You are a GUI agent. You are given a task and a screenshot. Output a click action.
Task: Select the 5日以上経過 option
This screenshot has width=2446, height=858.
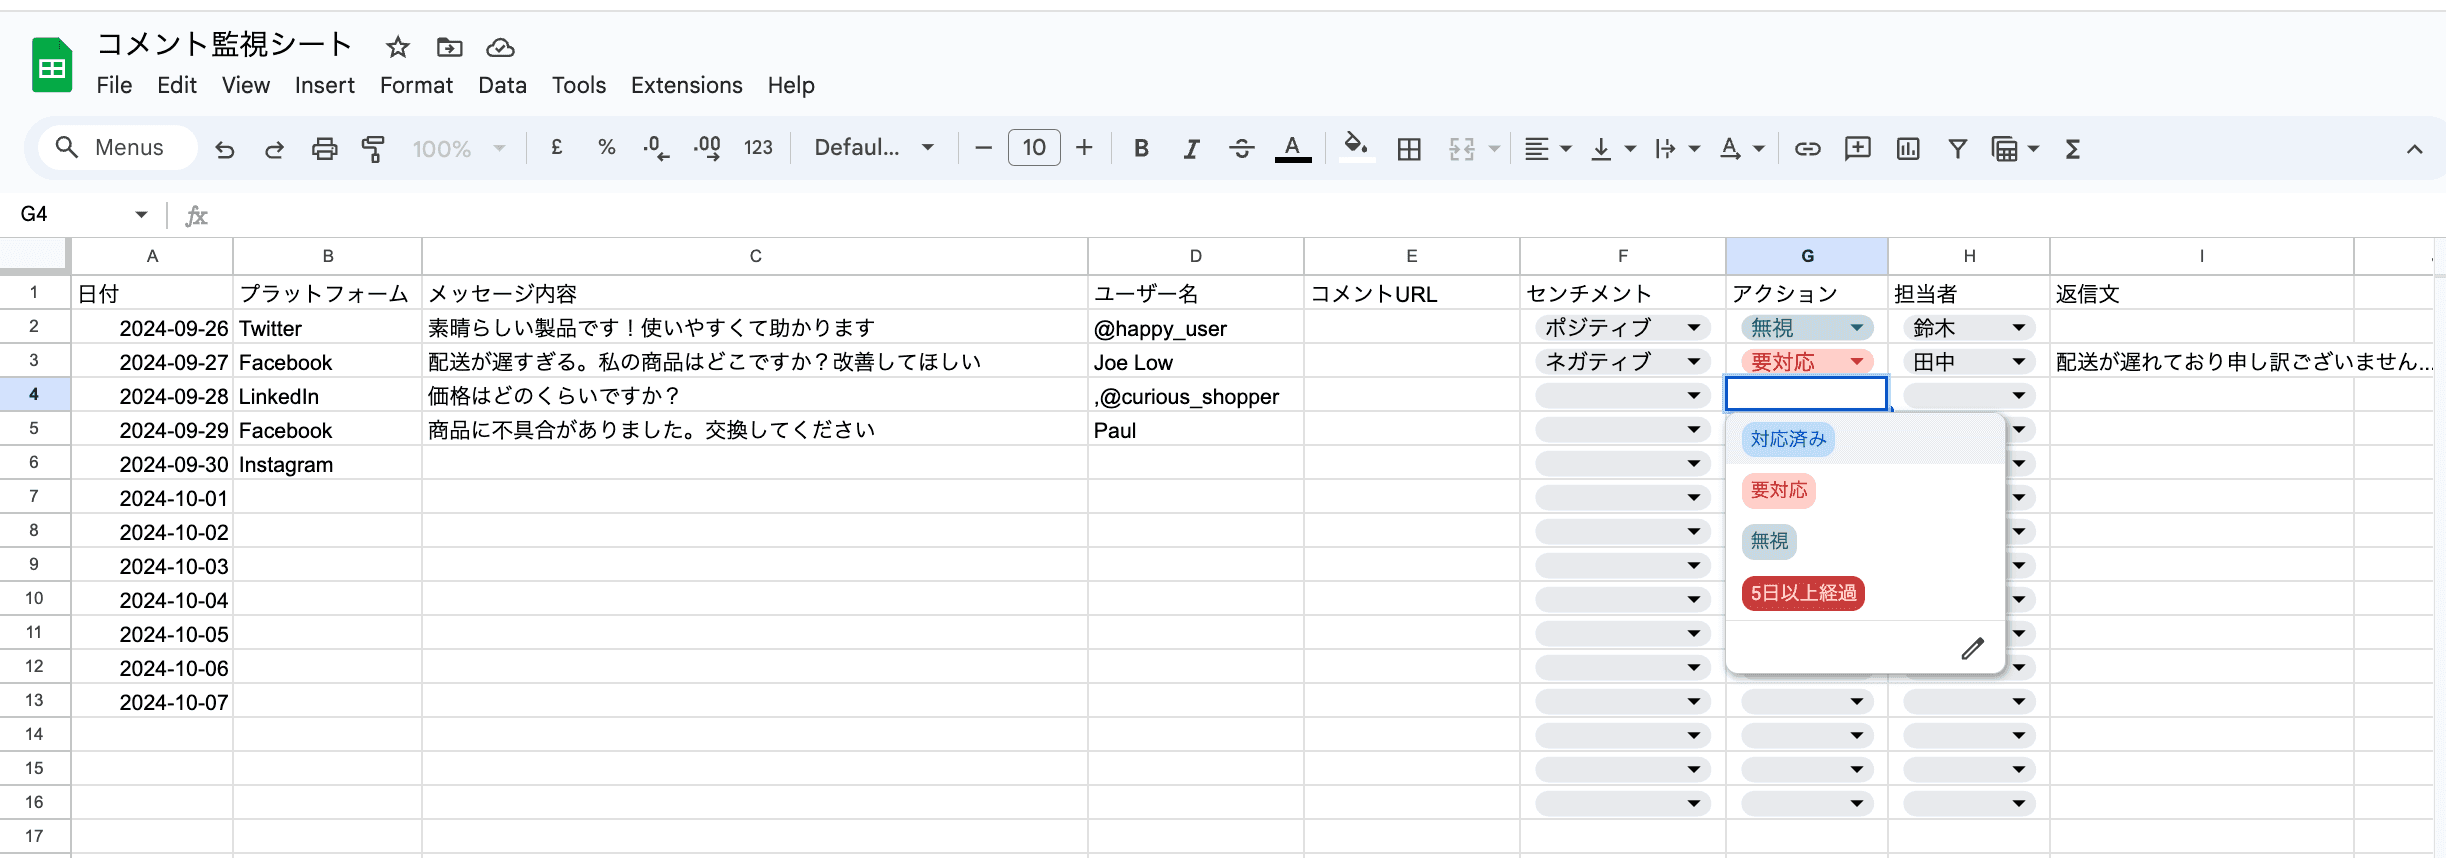tap(1803, 593)
